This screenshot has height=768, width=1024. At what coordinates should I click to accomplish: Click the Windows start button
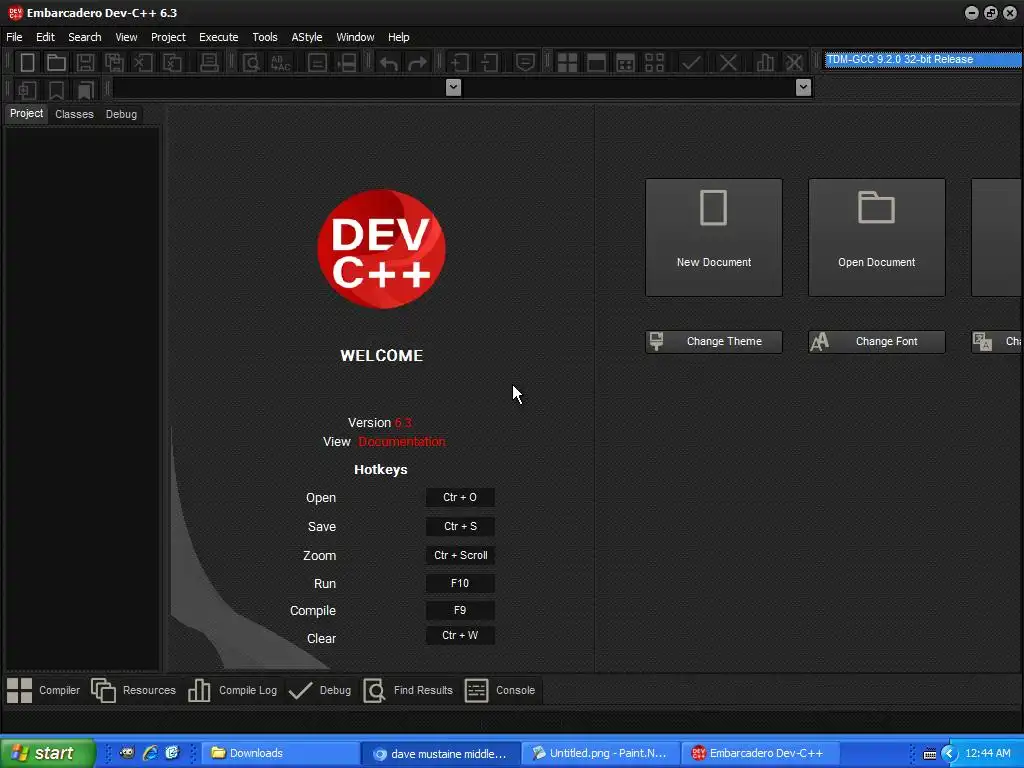pos(48,753)
